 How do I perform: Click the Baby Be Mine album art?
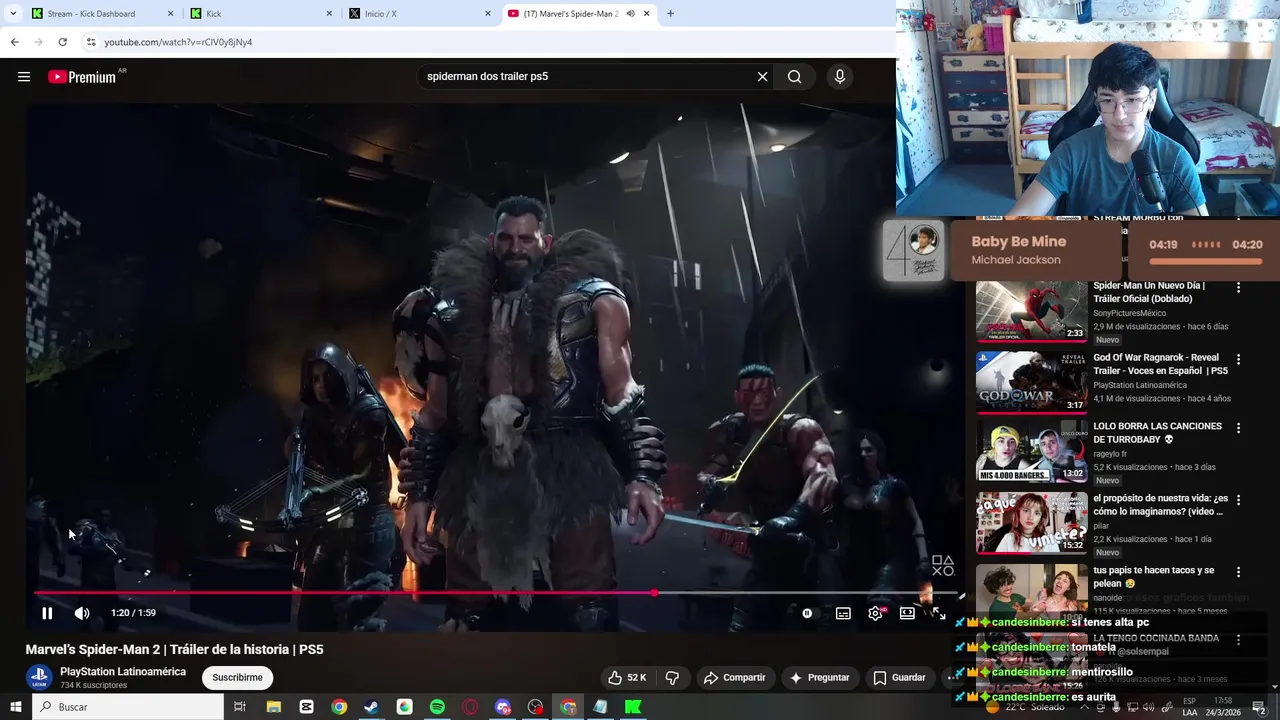click(913, 250)
